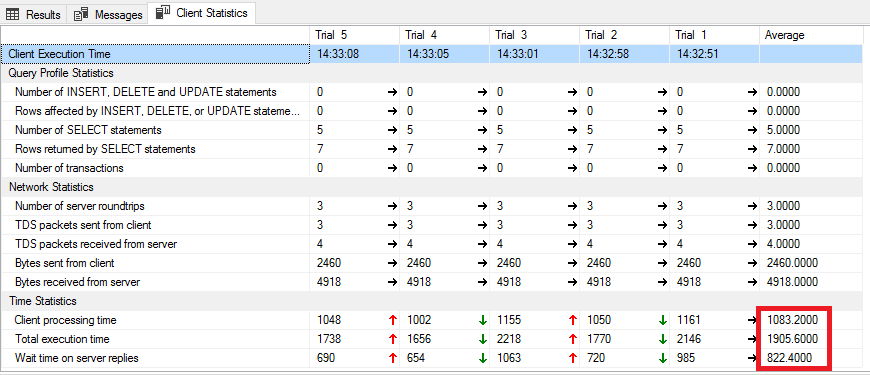Click client processing value 1050
870x375 pixels.
pos(599,320)
